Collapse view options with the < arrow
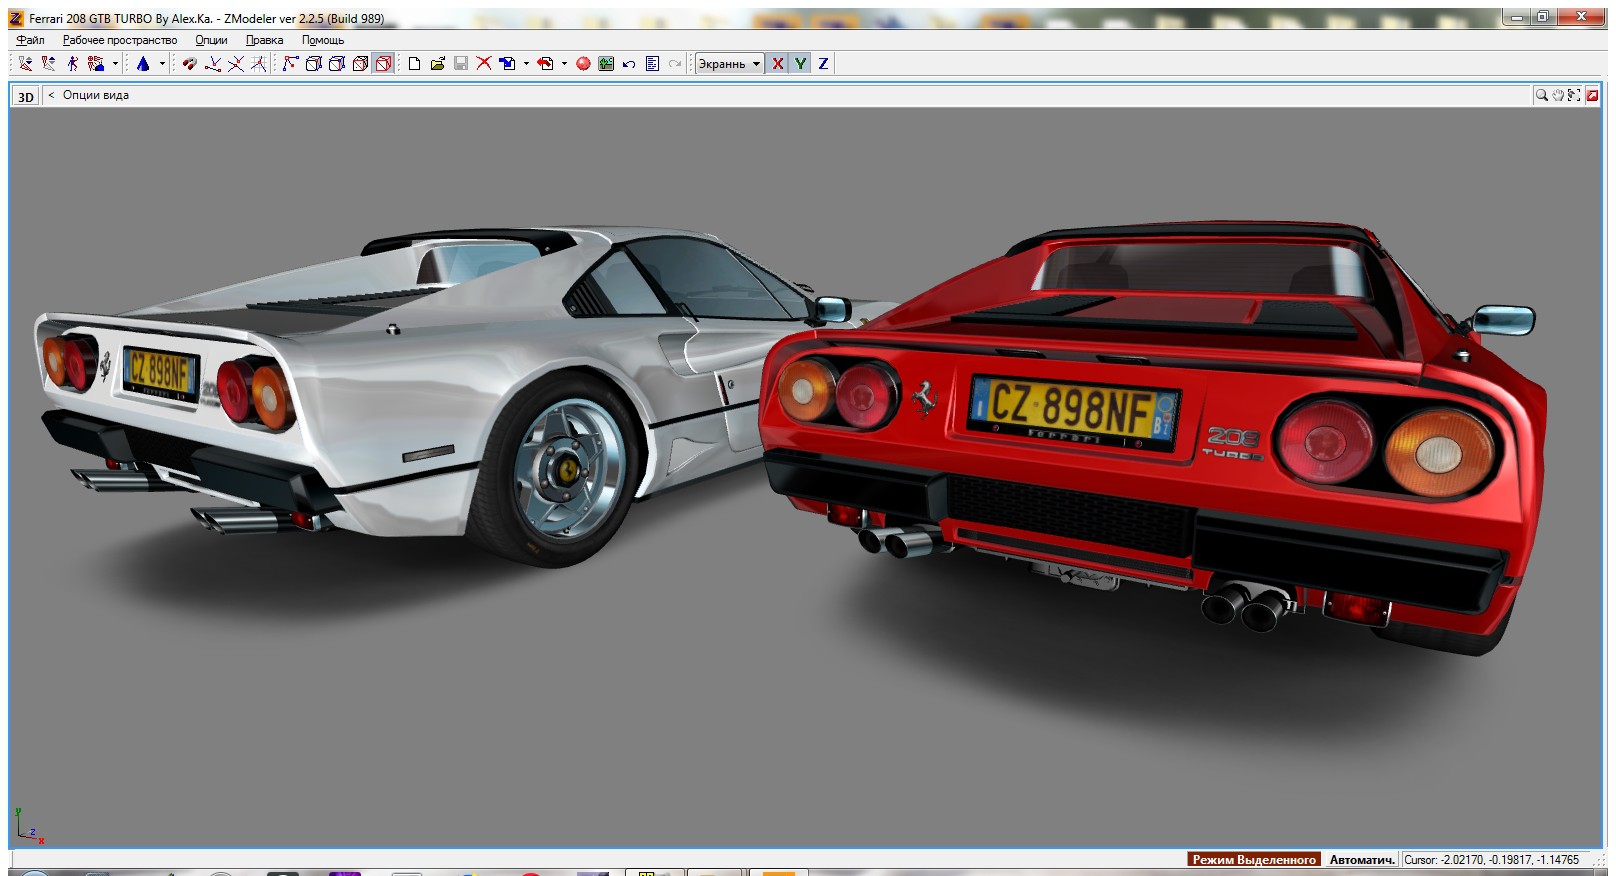 point(51,95)
